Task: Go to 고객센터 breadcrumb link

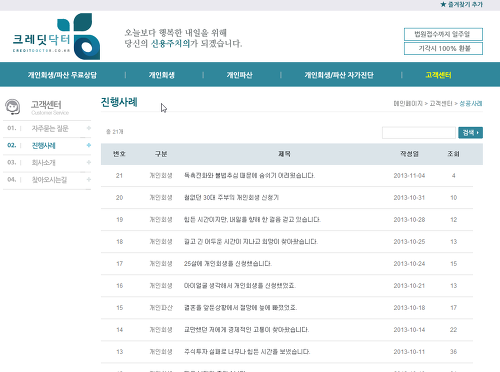Action: click(441, 104)
